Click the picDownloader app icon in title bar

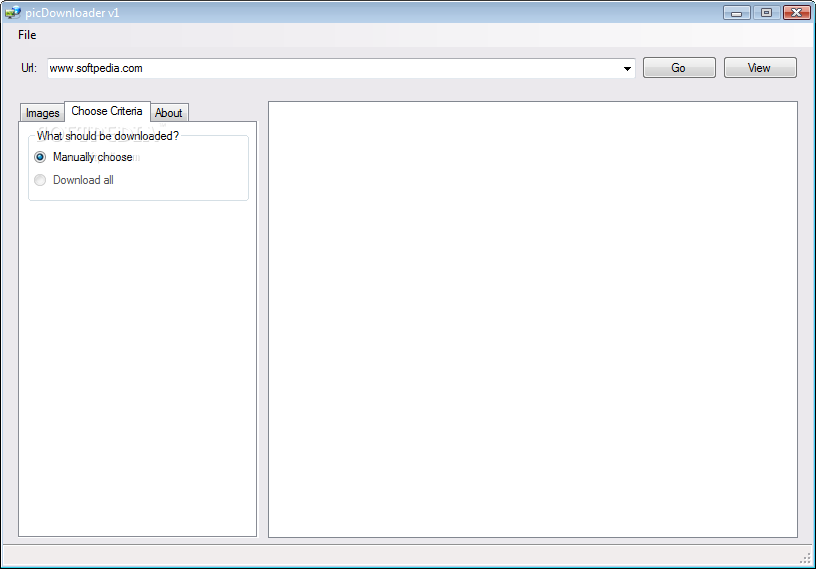[x=12, y=12]
